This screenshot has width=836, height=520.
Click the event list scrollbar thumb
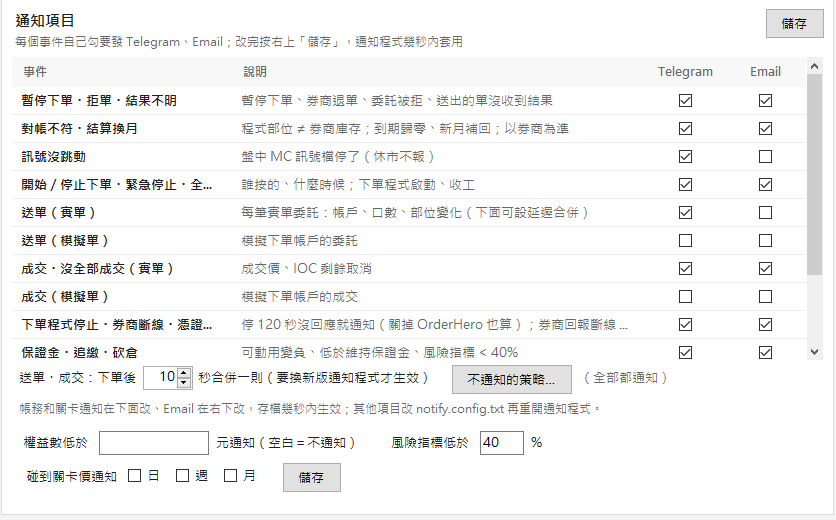click(814, 174)
